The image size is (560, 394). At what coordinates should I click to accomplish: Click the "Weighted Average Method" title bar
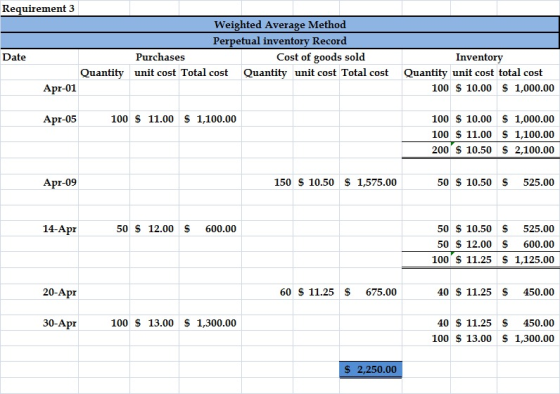coord(280,24)
